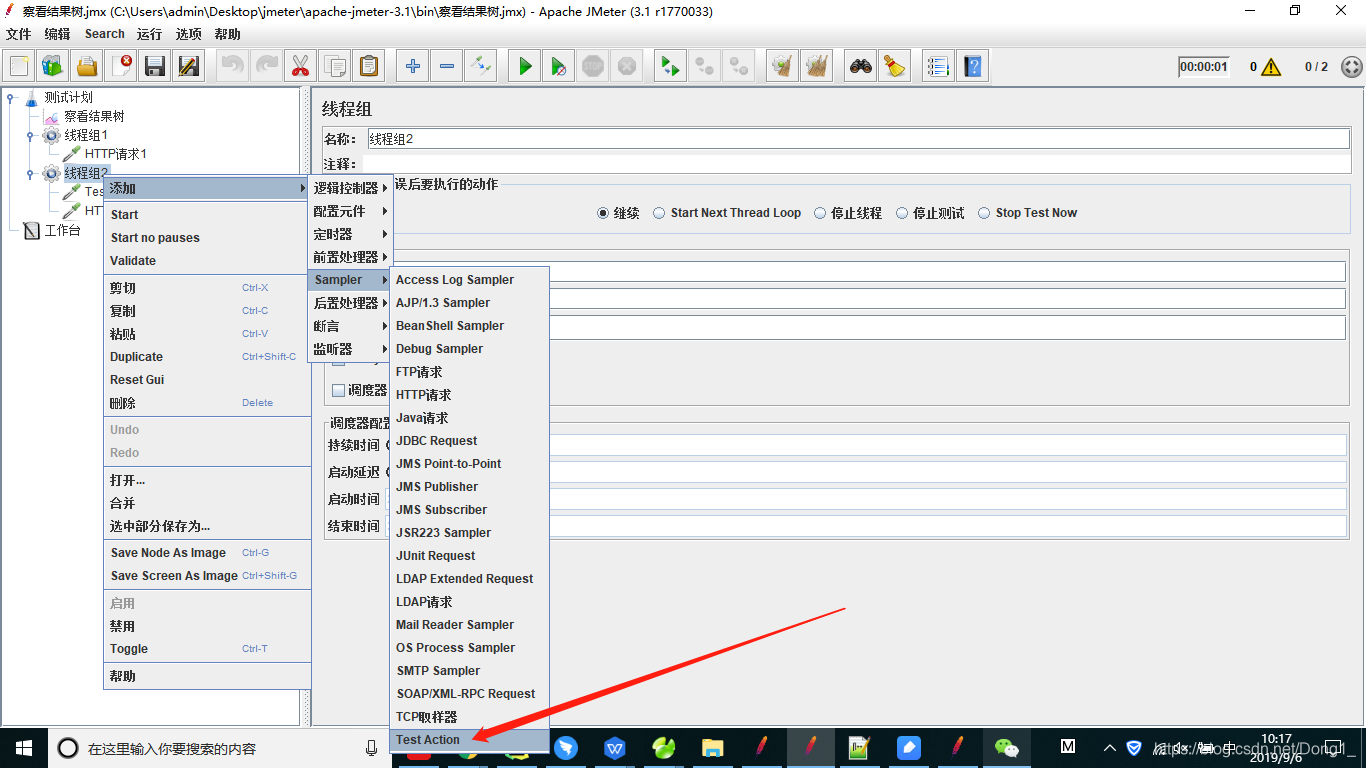Open WeChat from the taskbar
Viewport: 1366px width, 768px height.
[1007, 747]
